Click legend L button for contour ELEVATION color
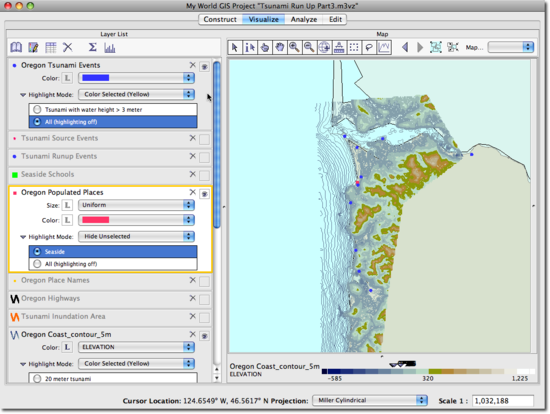 67,347
